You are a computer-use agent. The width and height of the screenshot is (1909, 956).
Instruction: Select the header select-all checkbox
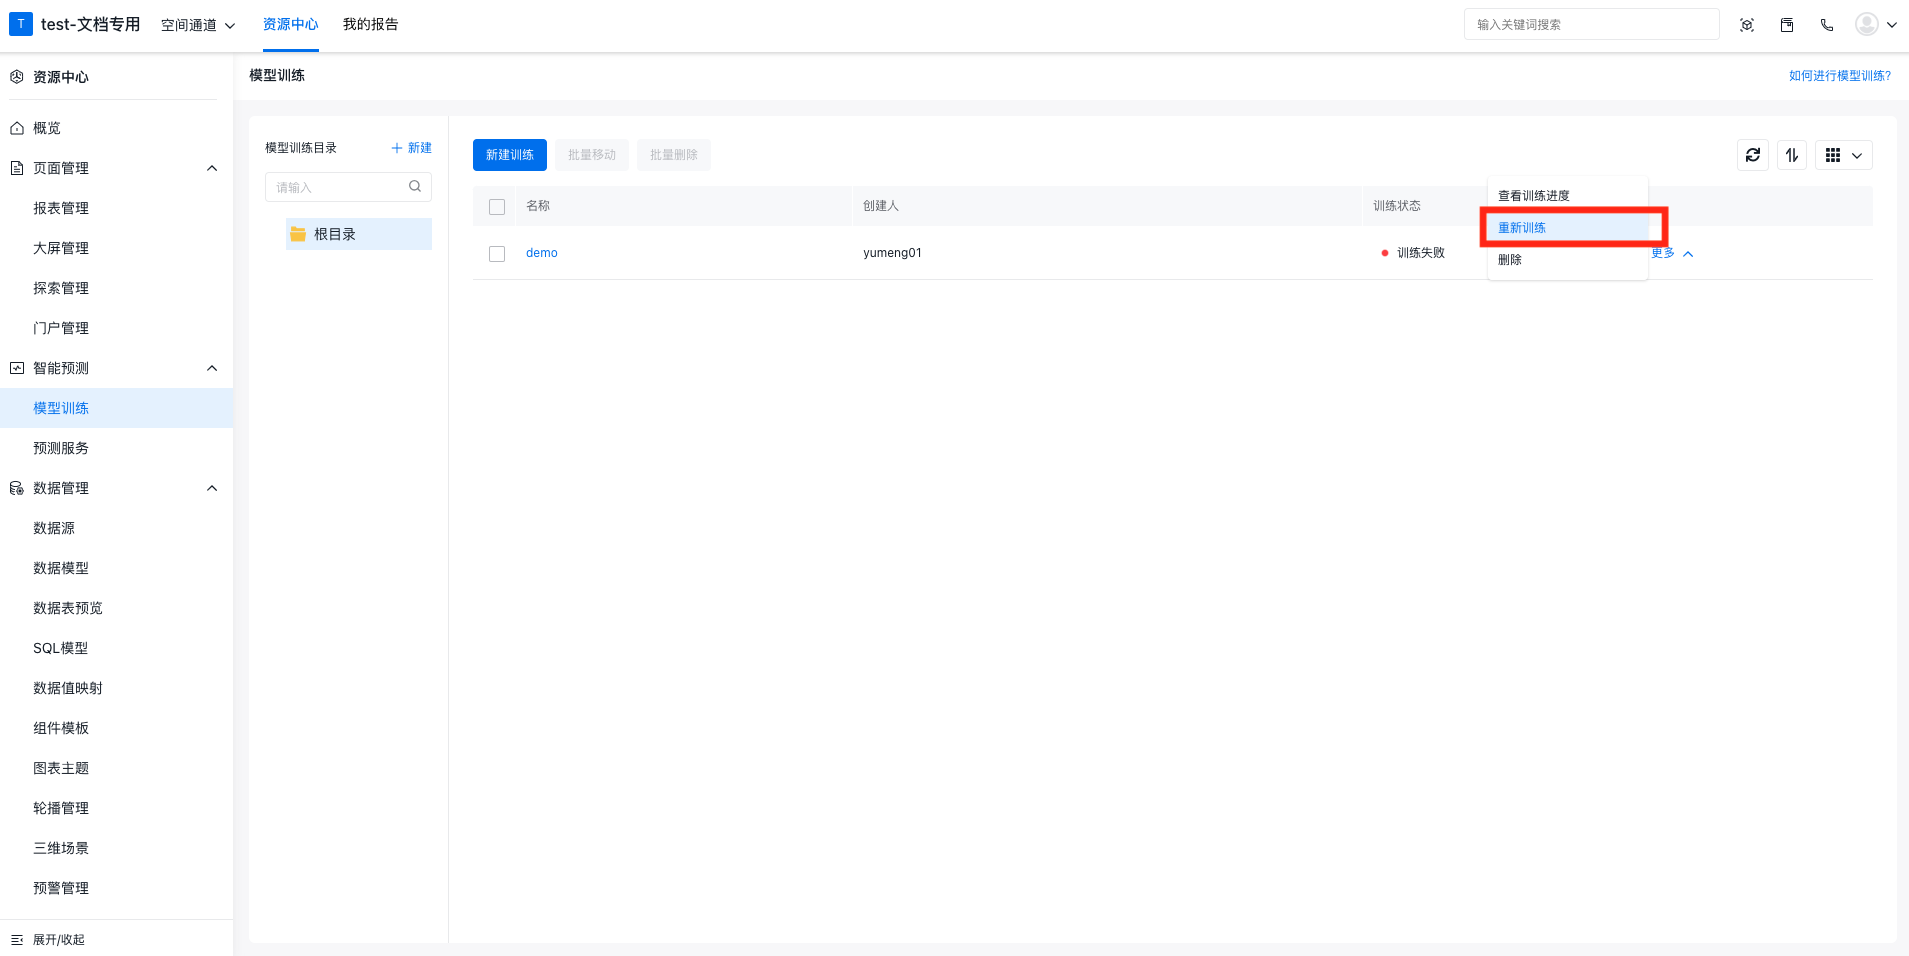point(497,207)
